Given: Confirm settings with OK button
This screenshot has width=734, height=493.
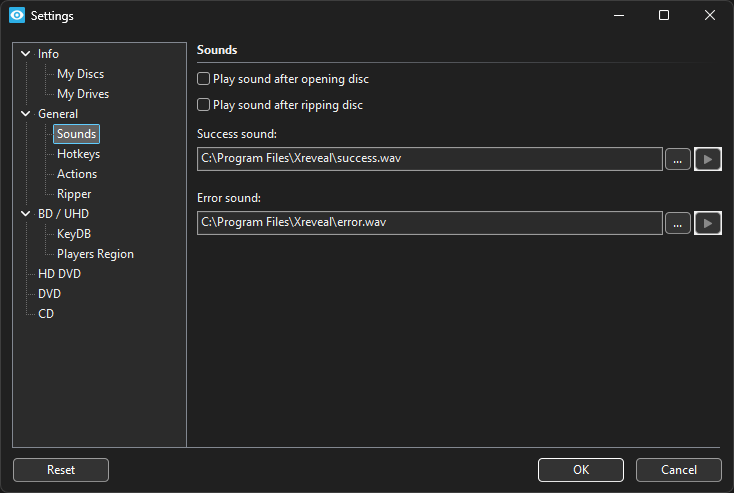Looking at the screenshot, I should click(580, 470).
